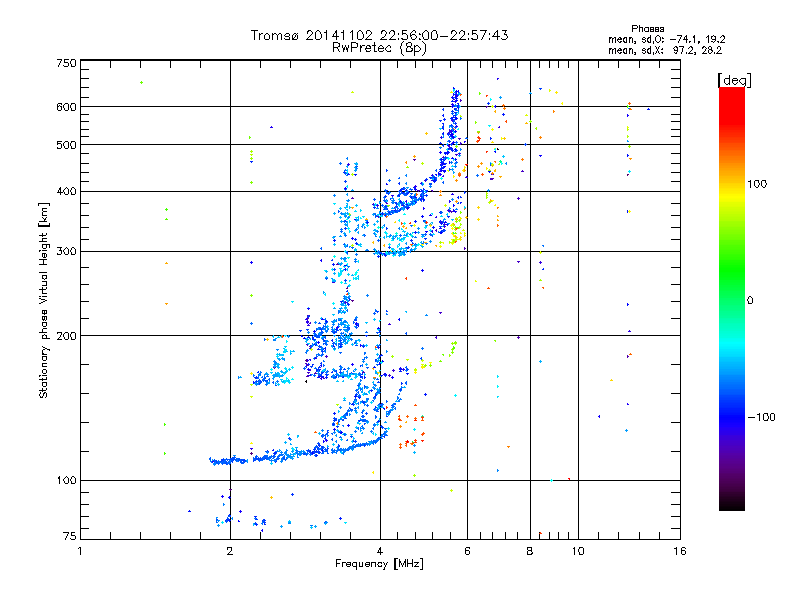
Task: Click the y-axis tick label "400"
Action: pos(66,192)
